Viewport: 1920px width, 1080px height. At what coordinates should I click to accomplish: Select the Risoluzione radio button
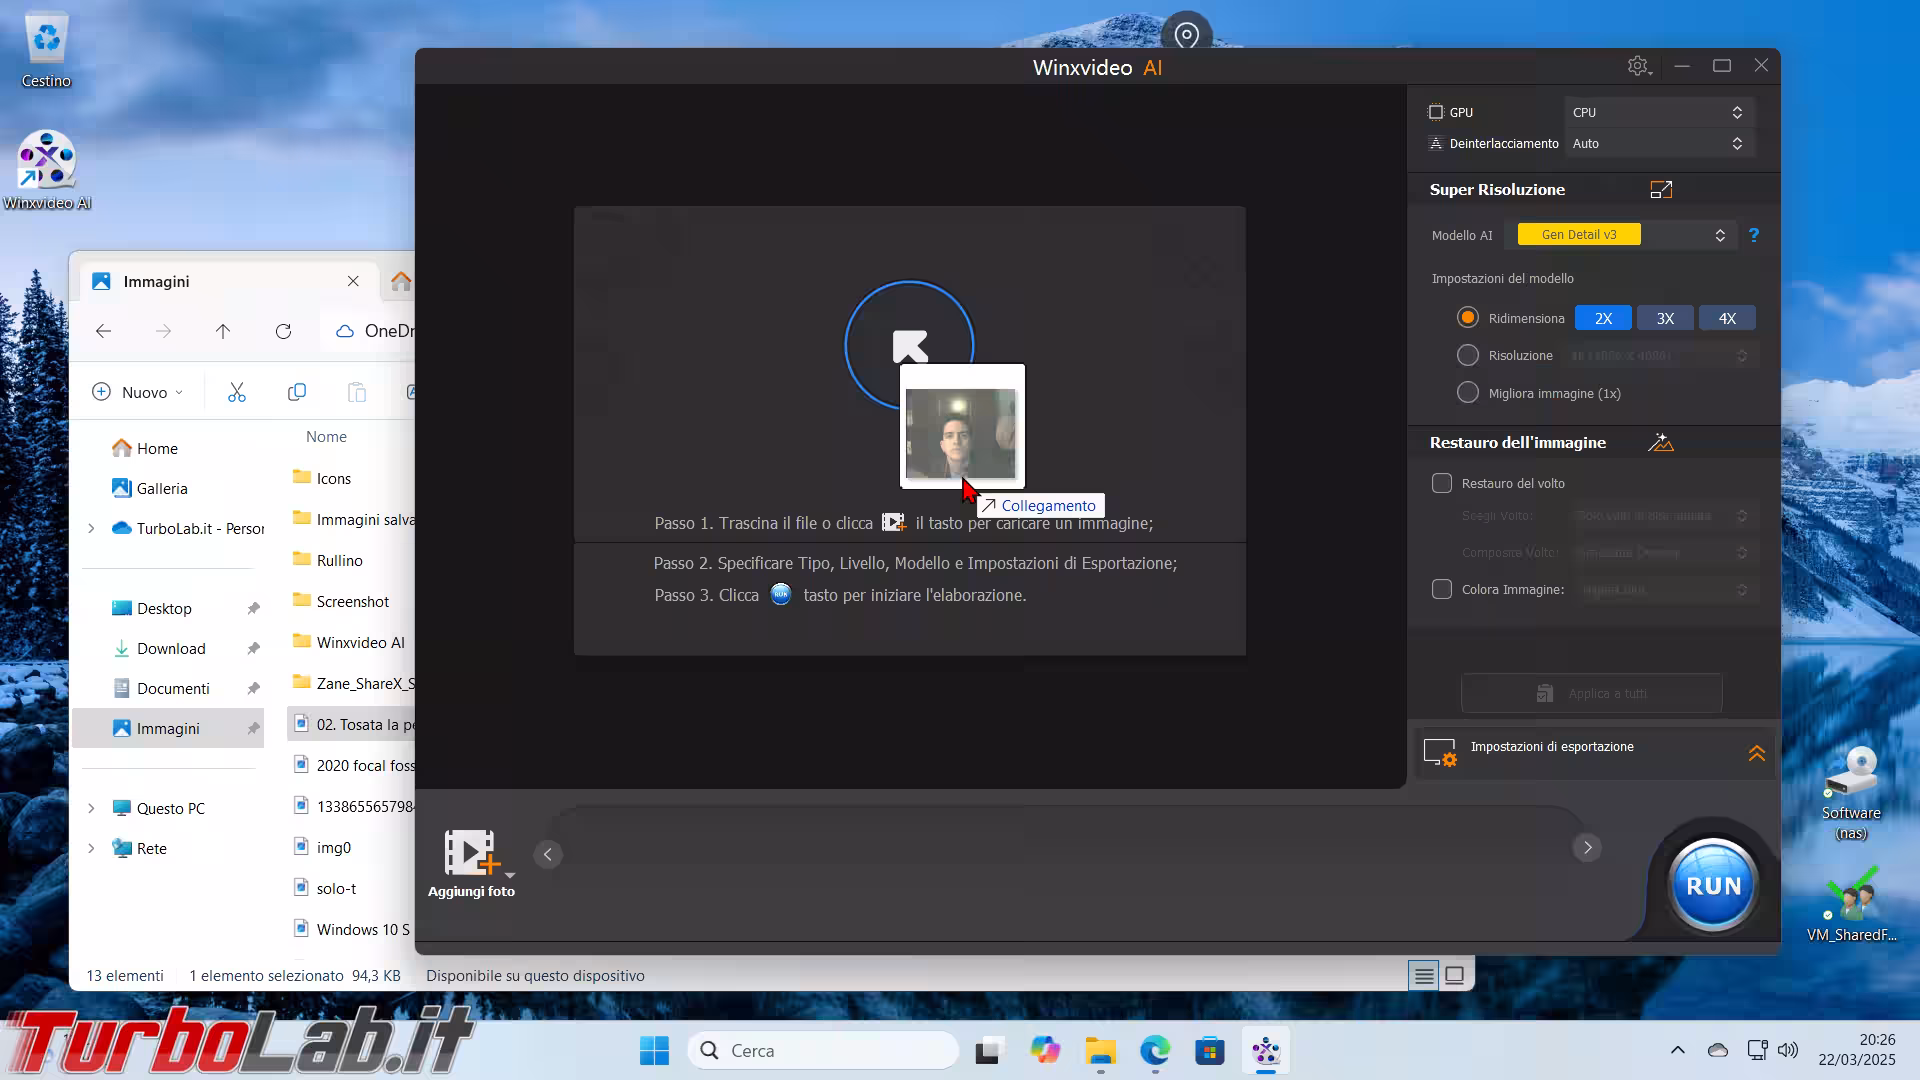point(1467,356)
